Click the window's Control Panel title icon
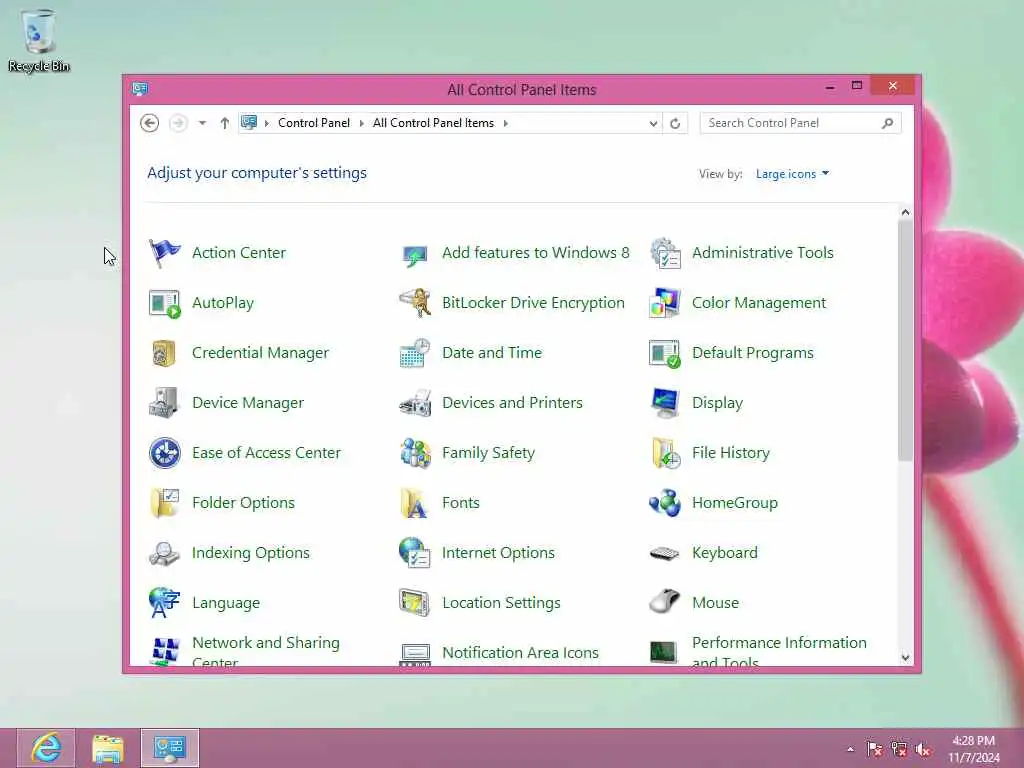Image resolution: width=1024 pixels, height=768 pixels. point(140,89)
